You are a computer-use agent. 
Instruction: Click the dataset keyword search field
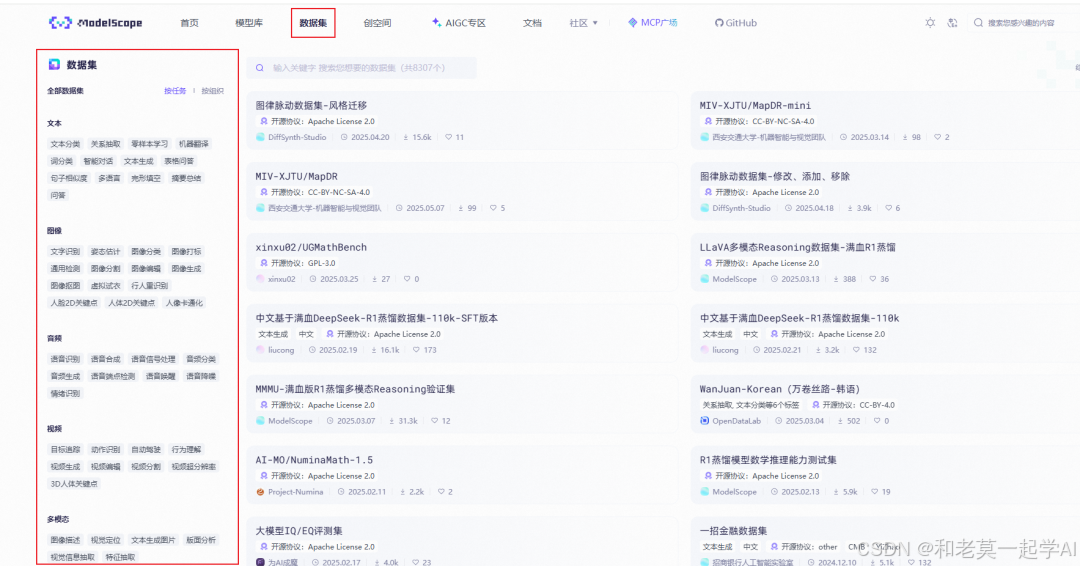362,67
